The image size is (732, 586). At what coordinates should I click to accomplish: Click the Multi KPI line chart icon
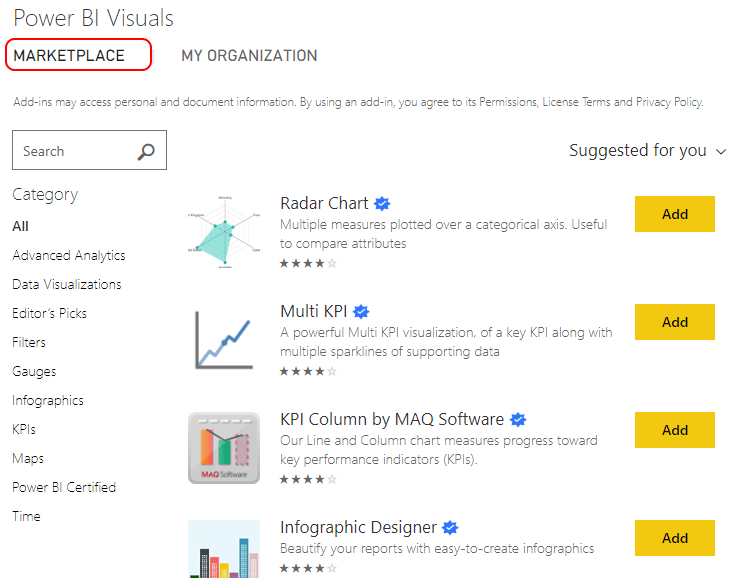click(224, 340)
